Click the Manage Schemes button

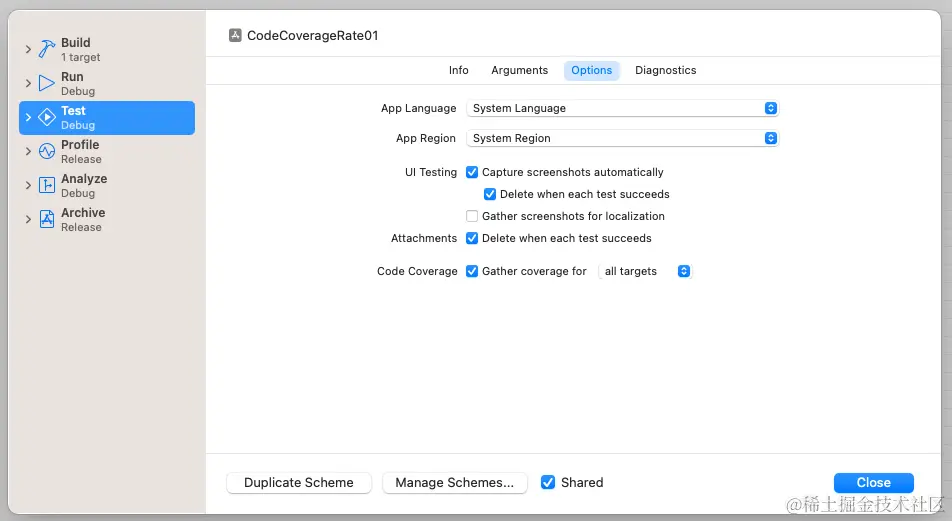tap(454, 482)
